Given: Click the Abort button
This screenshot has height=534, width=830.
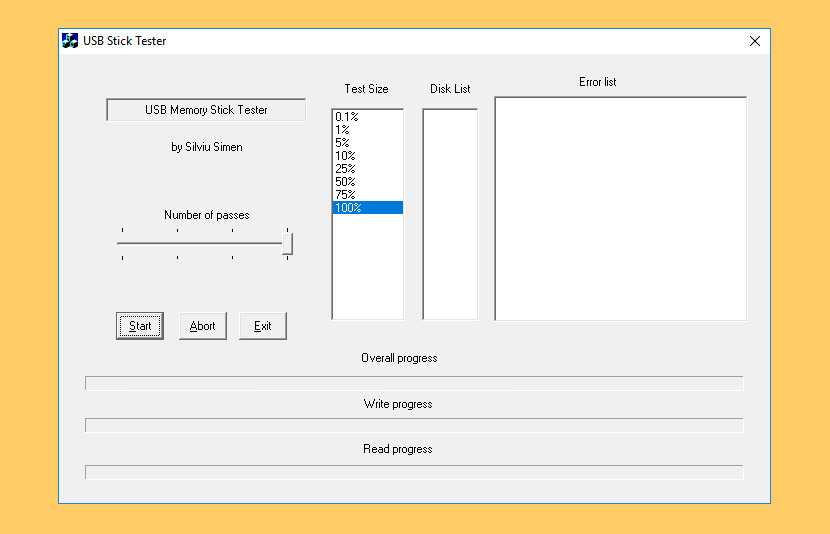Looking at the screenshot, I should click(x=203, y=326).
